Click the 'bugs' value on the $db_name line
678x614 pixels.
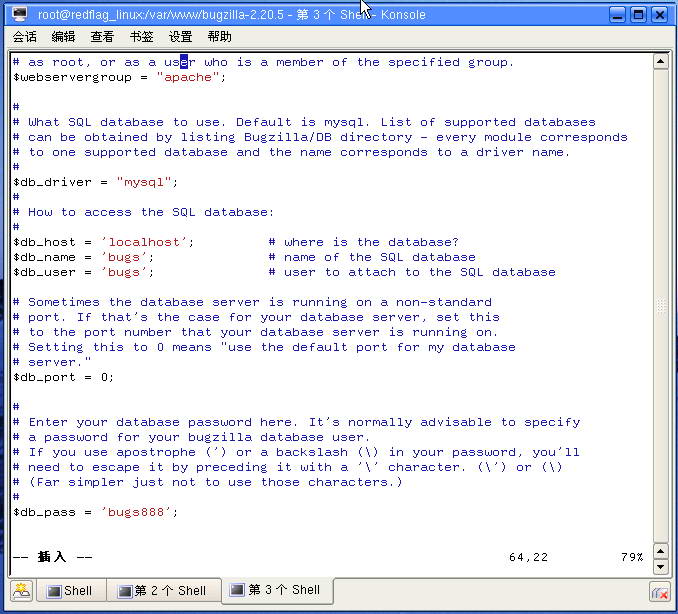tap(124, 257)
